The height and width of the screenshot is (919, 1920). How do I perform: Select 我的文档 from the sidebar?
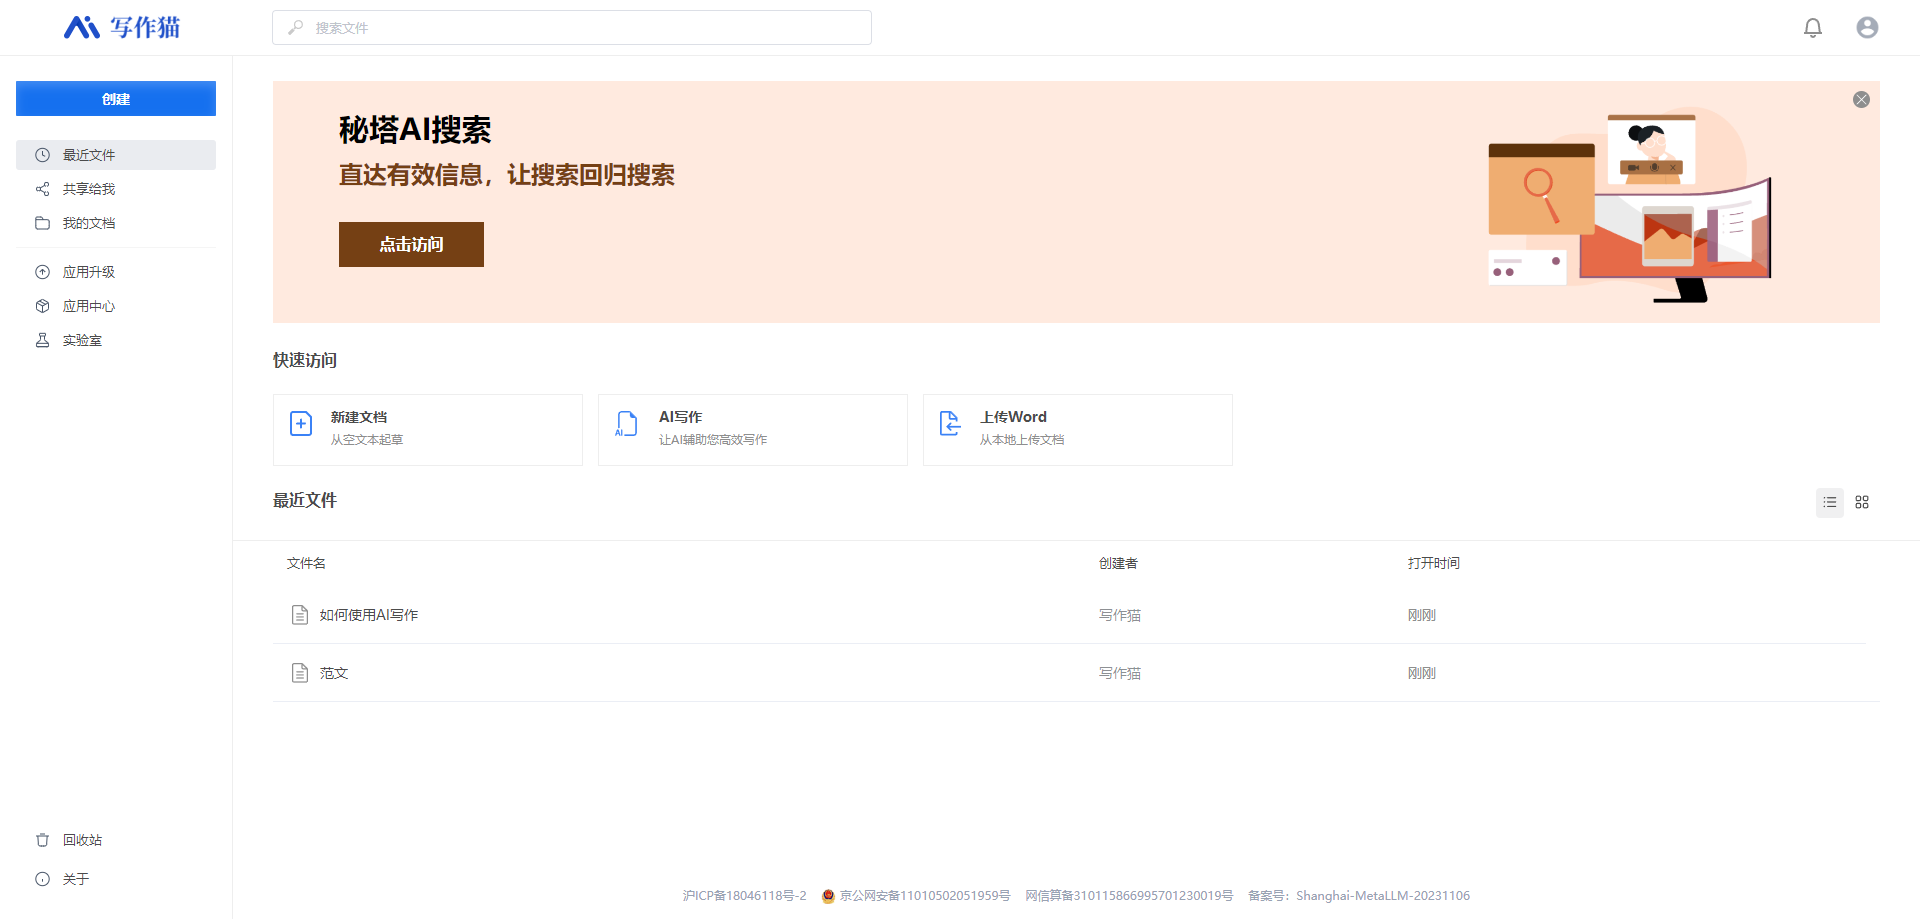[x=90, y=222]
